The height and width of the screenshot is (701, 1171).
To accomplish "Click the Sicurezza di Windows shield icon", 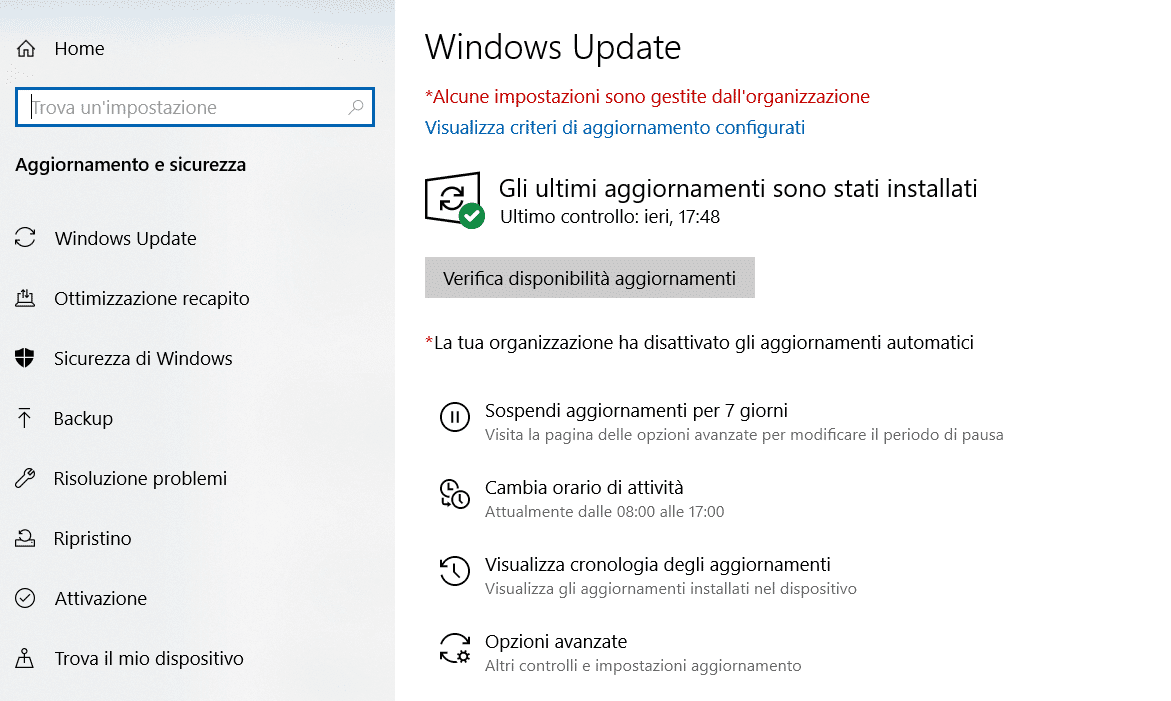I will coord(25,358).
